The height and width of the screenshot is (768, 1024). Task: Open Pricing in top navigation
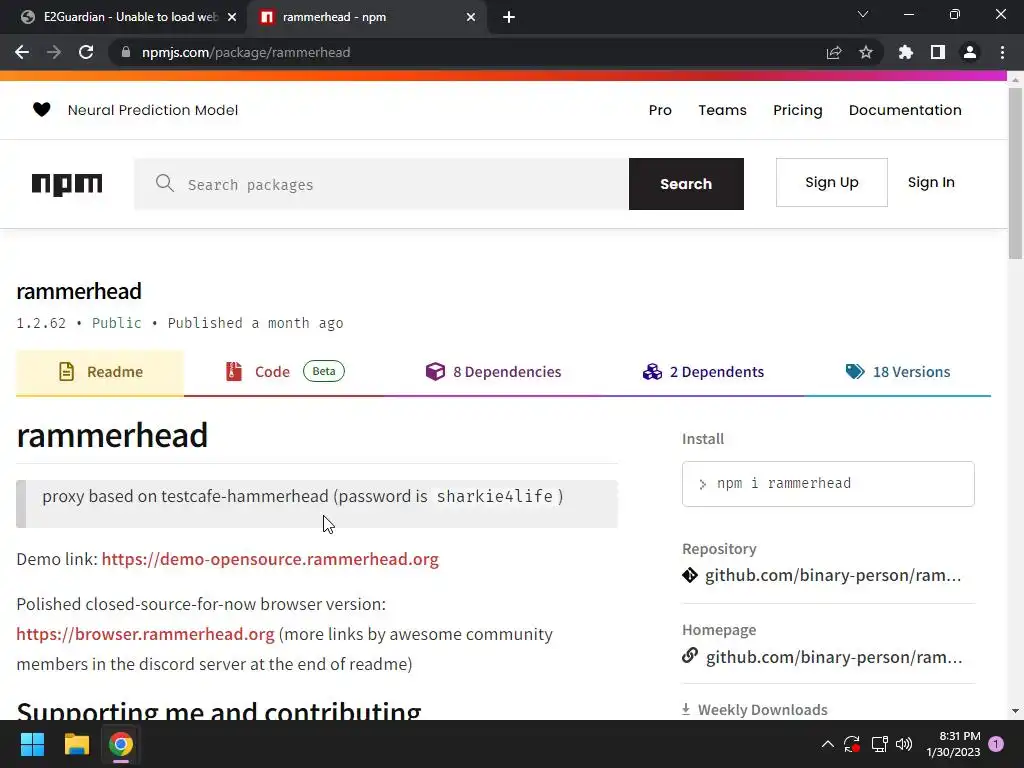tap(797, 110)
